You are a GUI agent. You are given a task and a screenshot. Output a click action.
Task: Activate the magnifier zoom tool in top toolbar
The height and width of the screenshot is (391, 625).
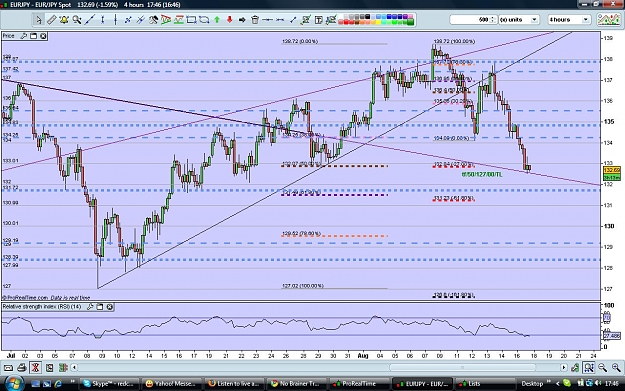77,20
